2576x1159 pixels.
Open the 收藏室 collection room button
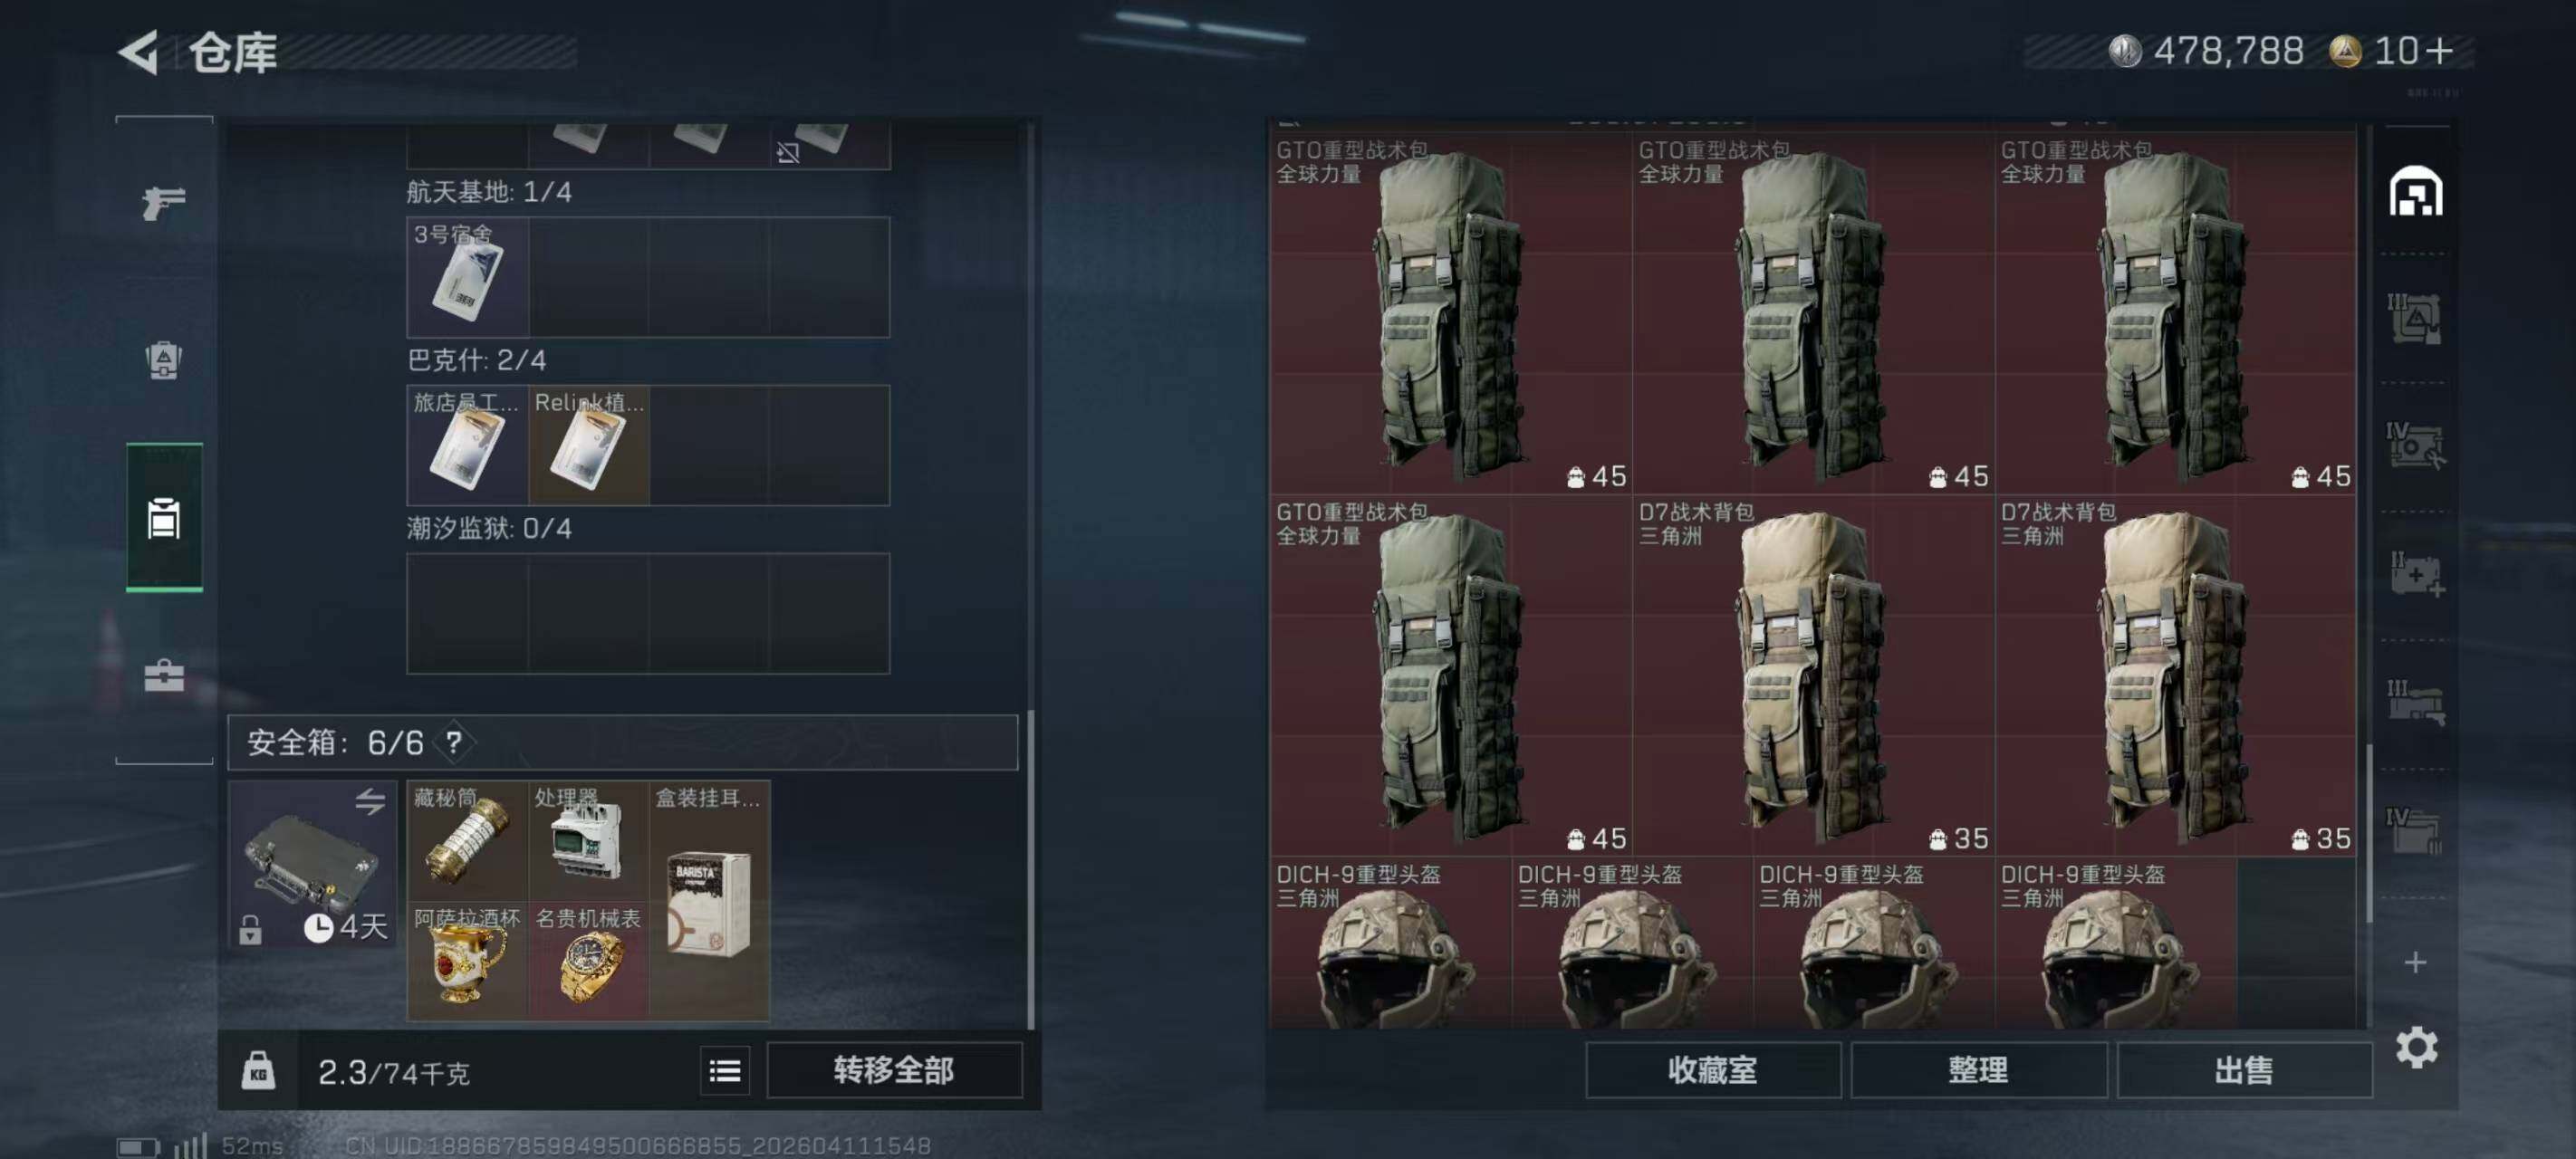click(x=1712, y=1070)
